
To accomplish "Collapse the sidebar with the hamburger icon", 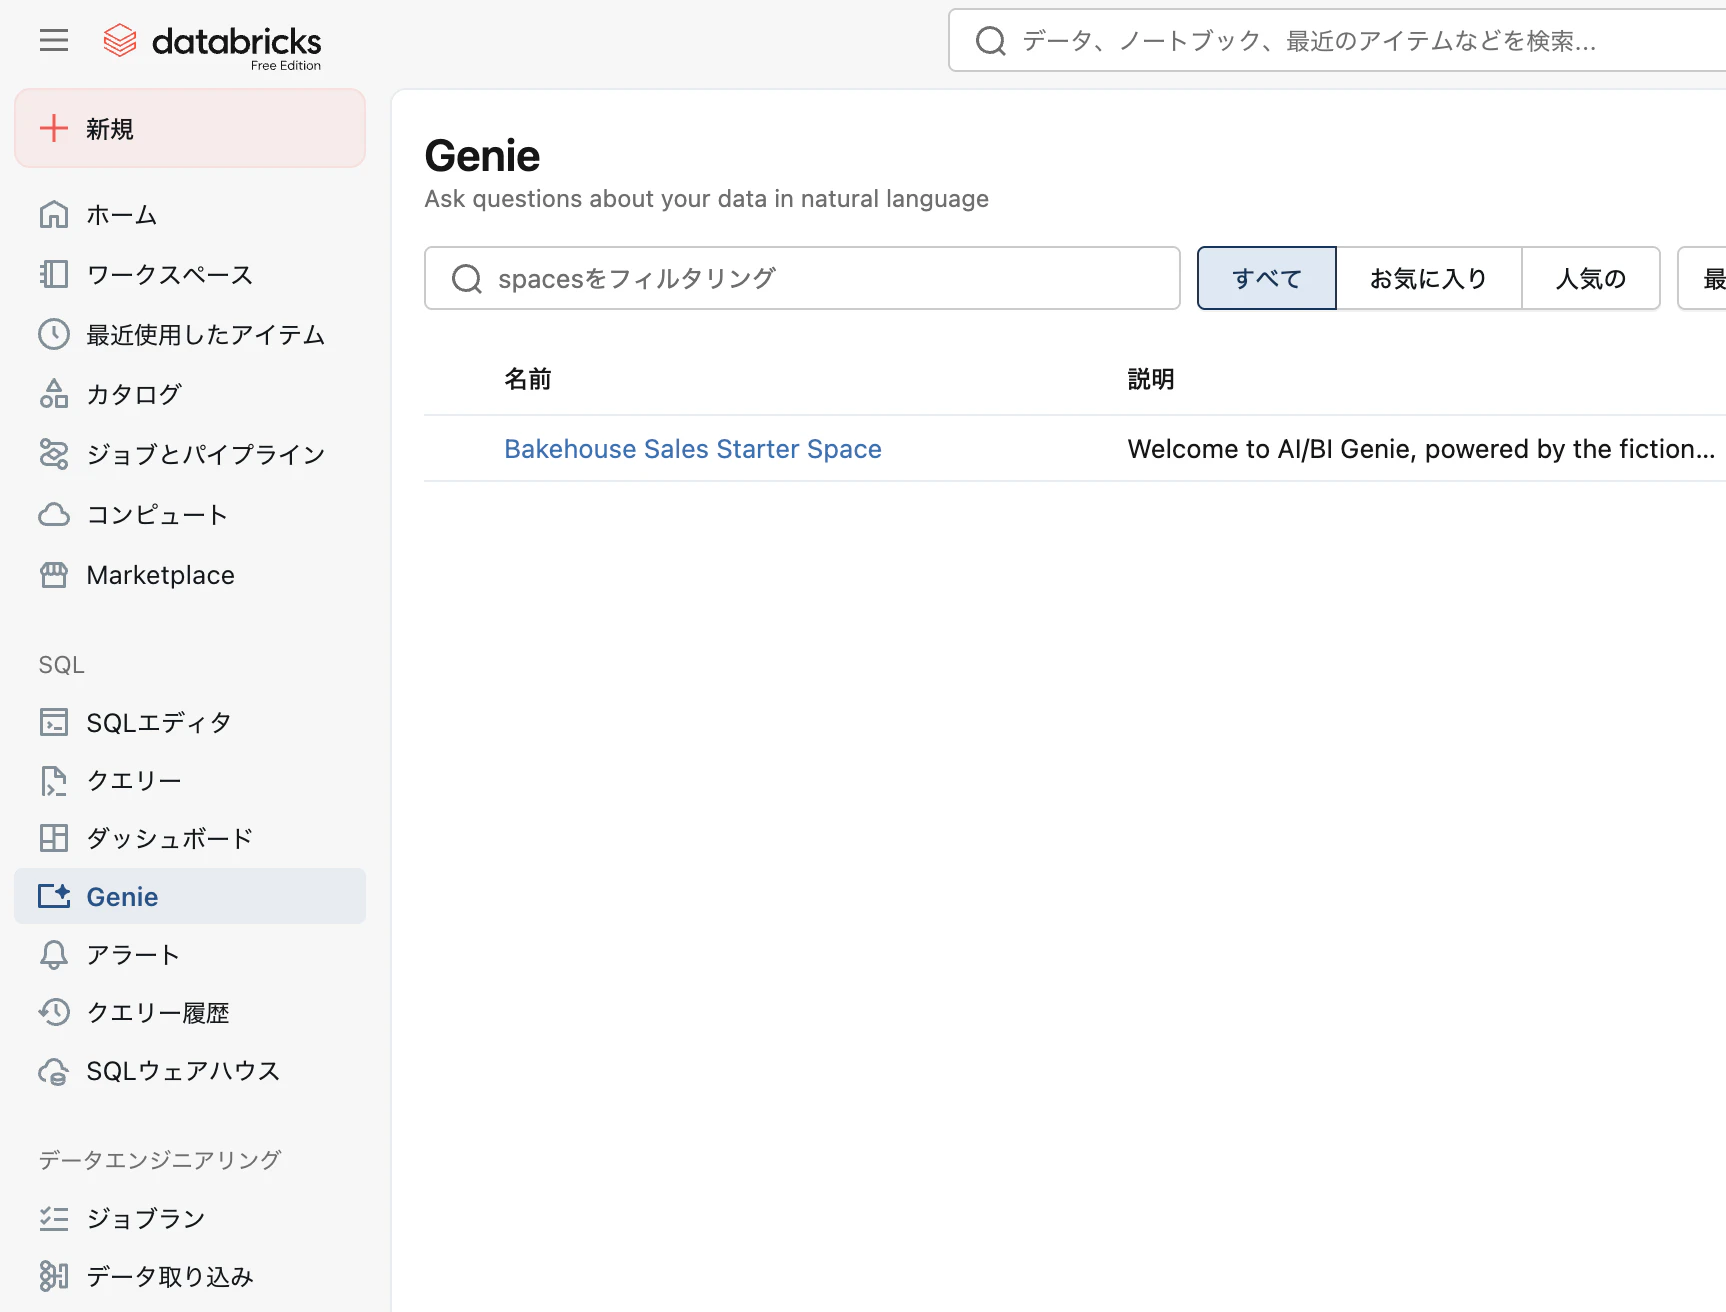I will click(x=53, y=40).
